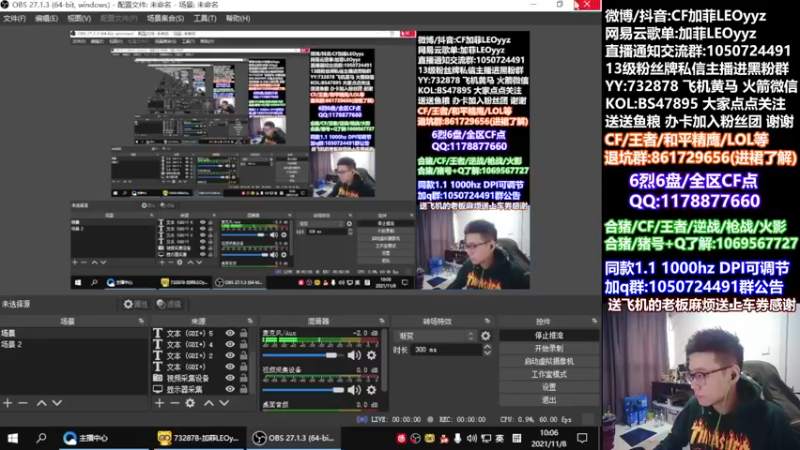
Task: Open 设置 settings button
Action: tap(549, 387)
